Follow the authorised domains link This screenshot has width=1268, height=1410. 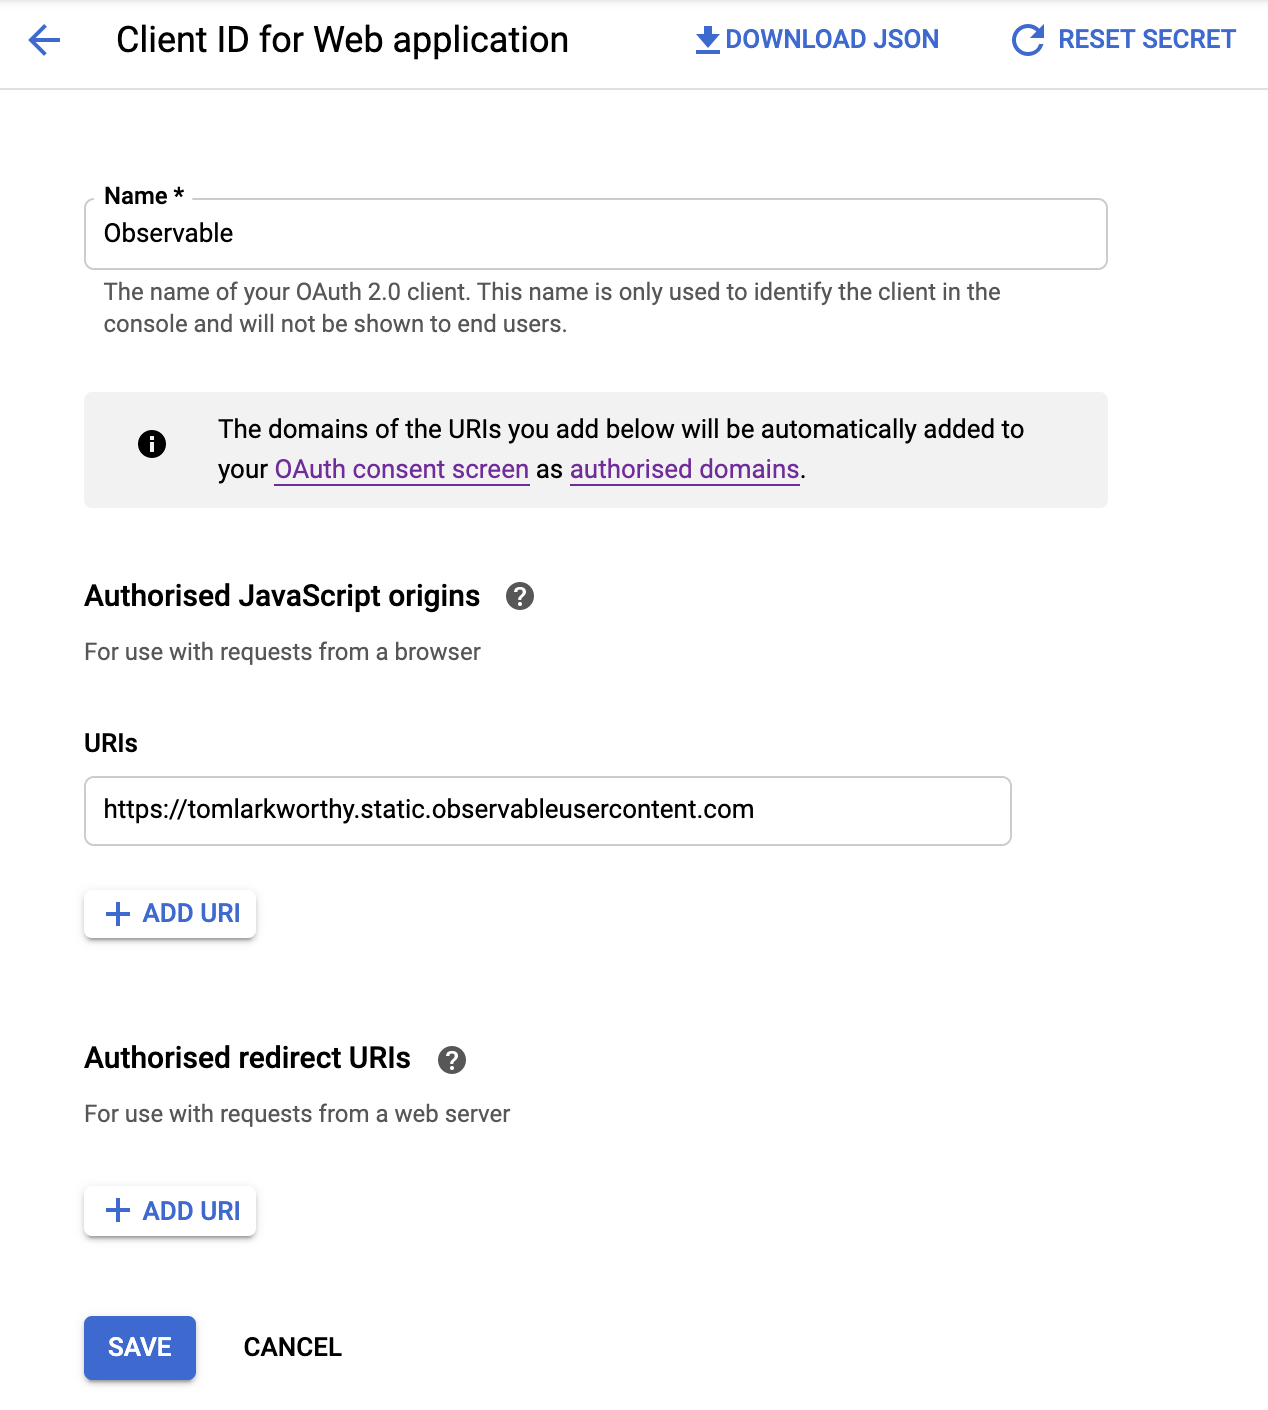[x=684, y=470]
